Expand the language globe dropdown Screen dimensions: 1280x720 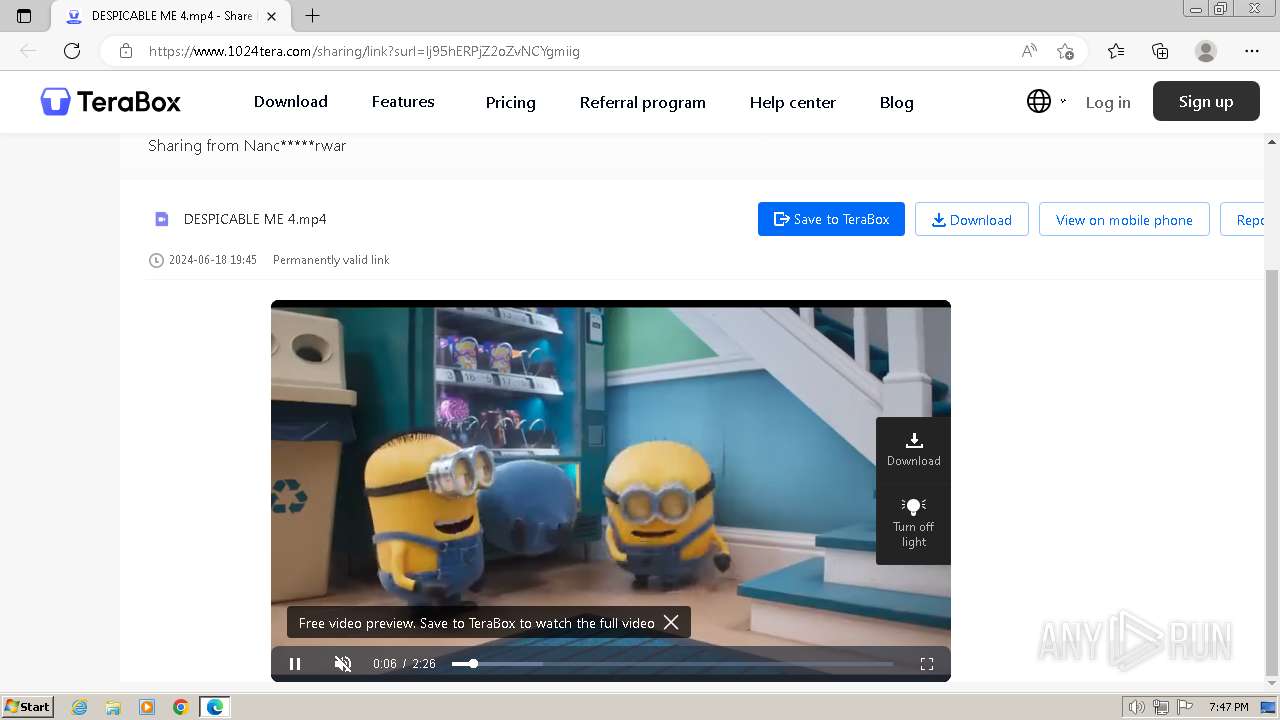pos(1045,101)
